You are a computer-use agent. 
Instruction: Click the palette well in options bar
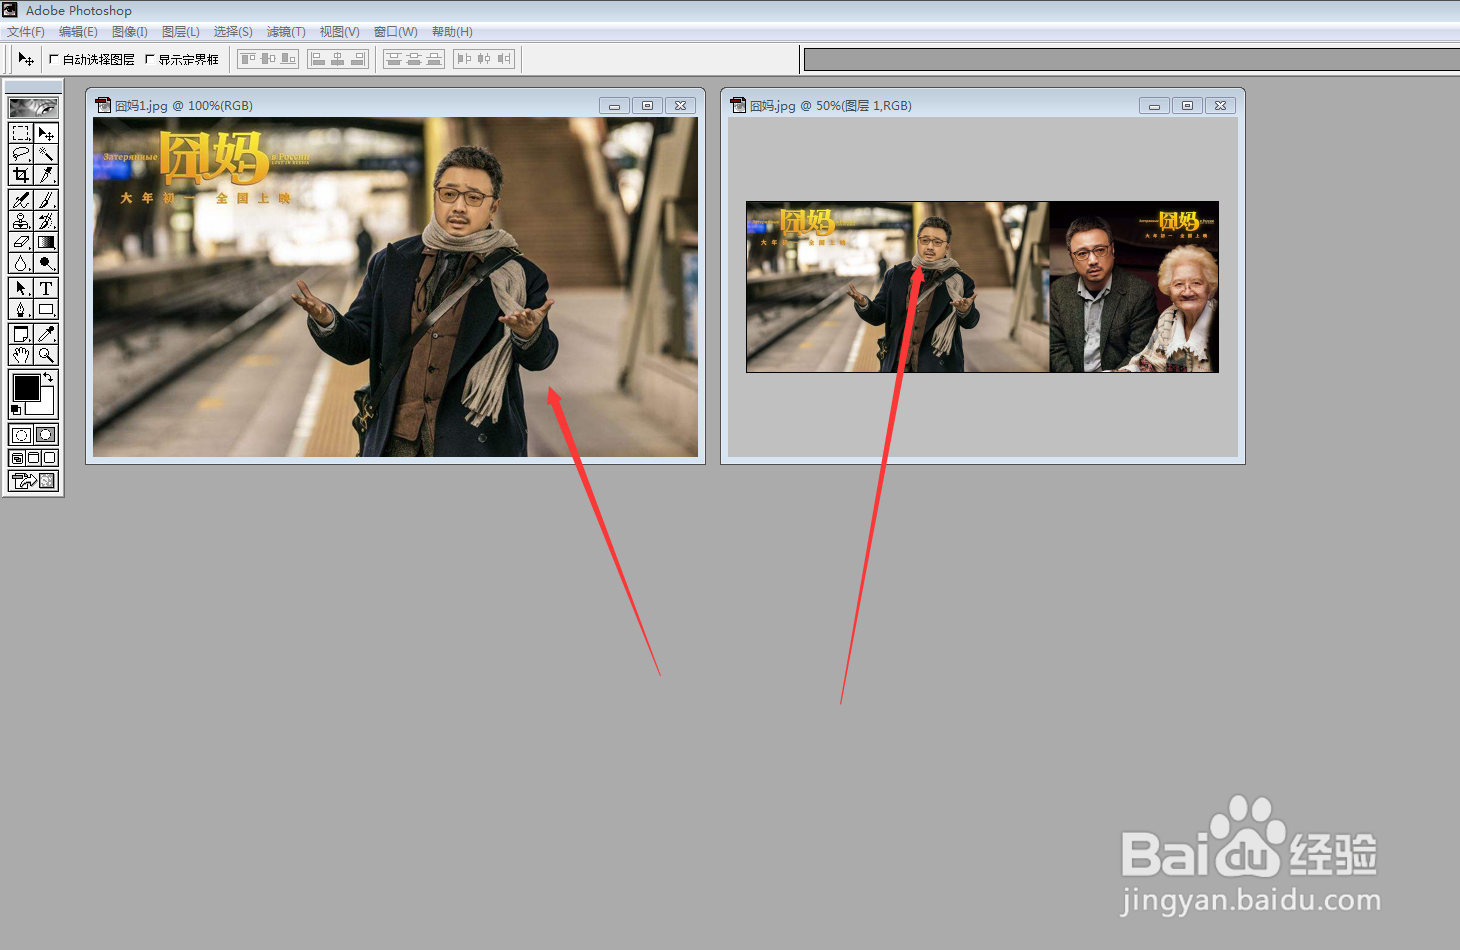coord(1132,60)
